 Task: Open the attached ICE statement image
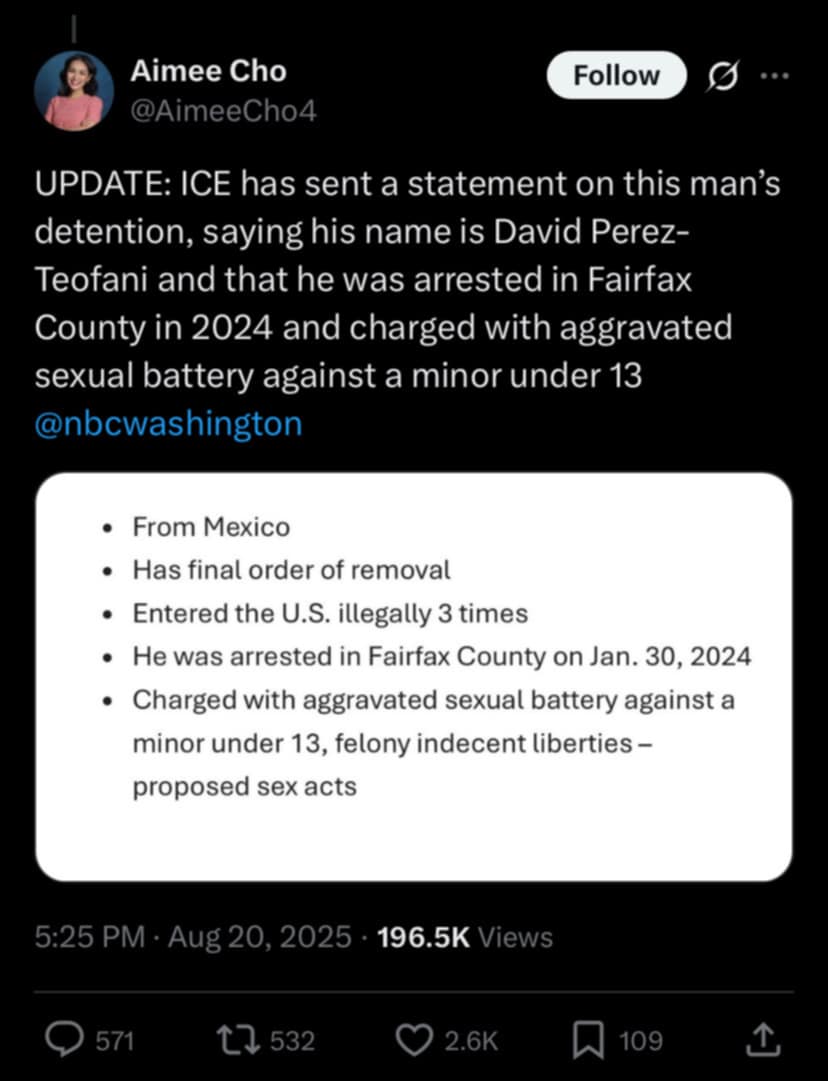414,677
